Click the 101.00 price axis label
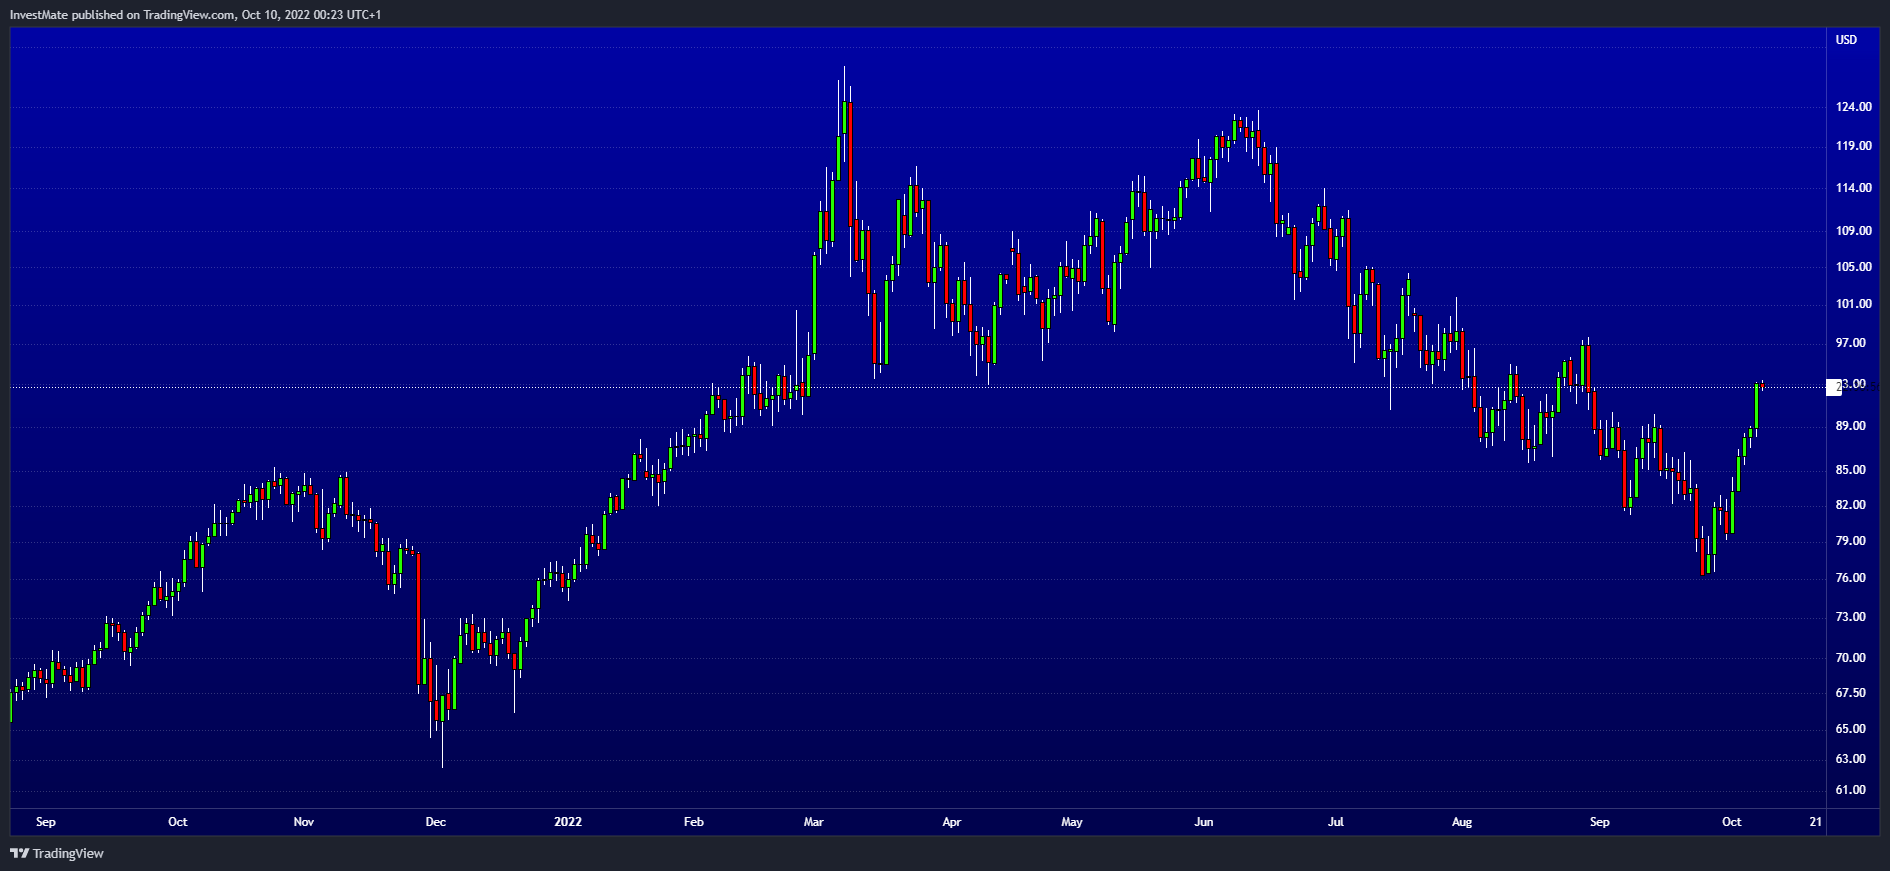The height and width of the screenshot is (871, 1890). pos(1854,304)
